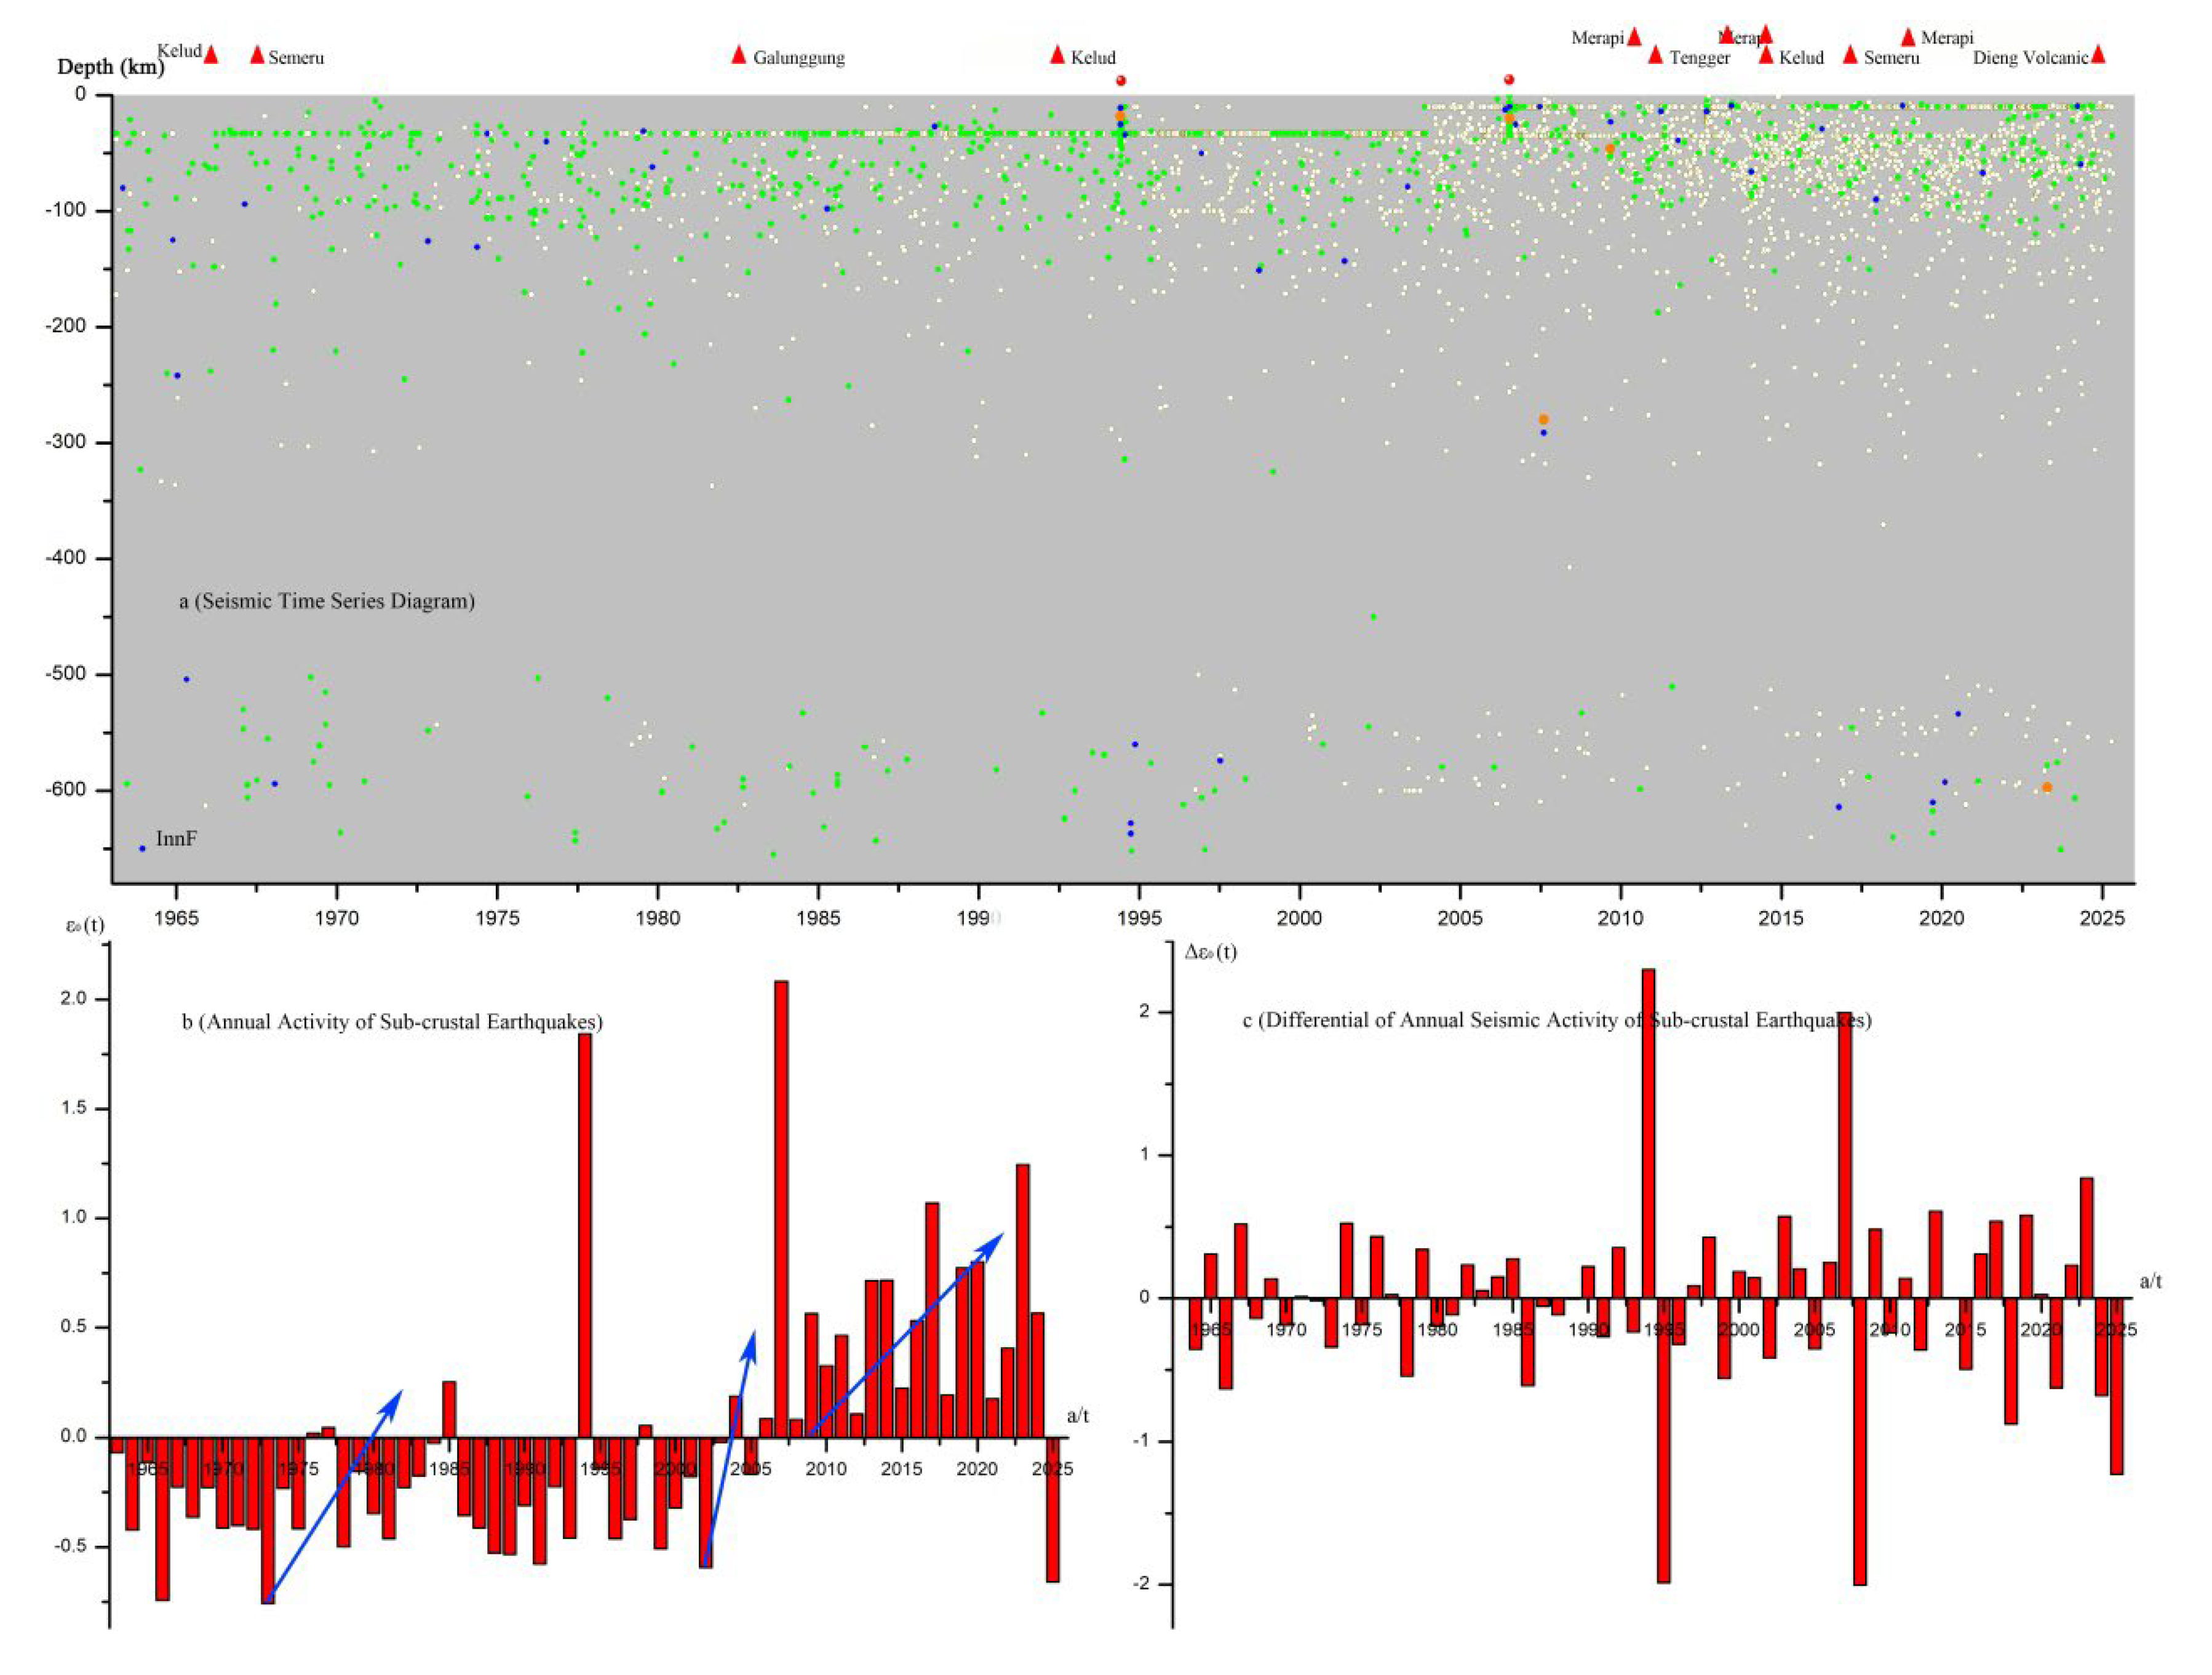Click the Tengger eruption triangle marker

click(1658, 57)
